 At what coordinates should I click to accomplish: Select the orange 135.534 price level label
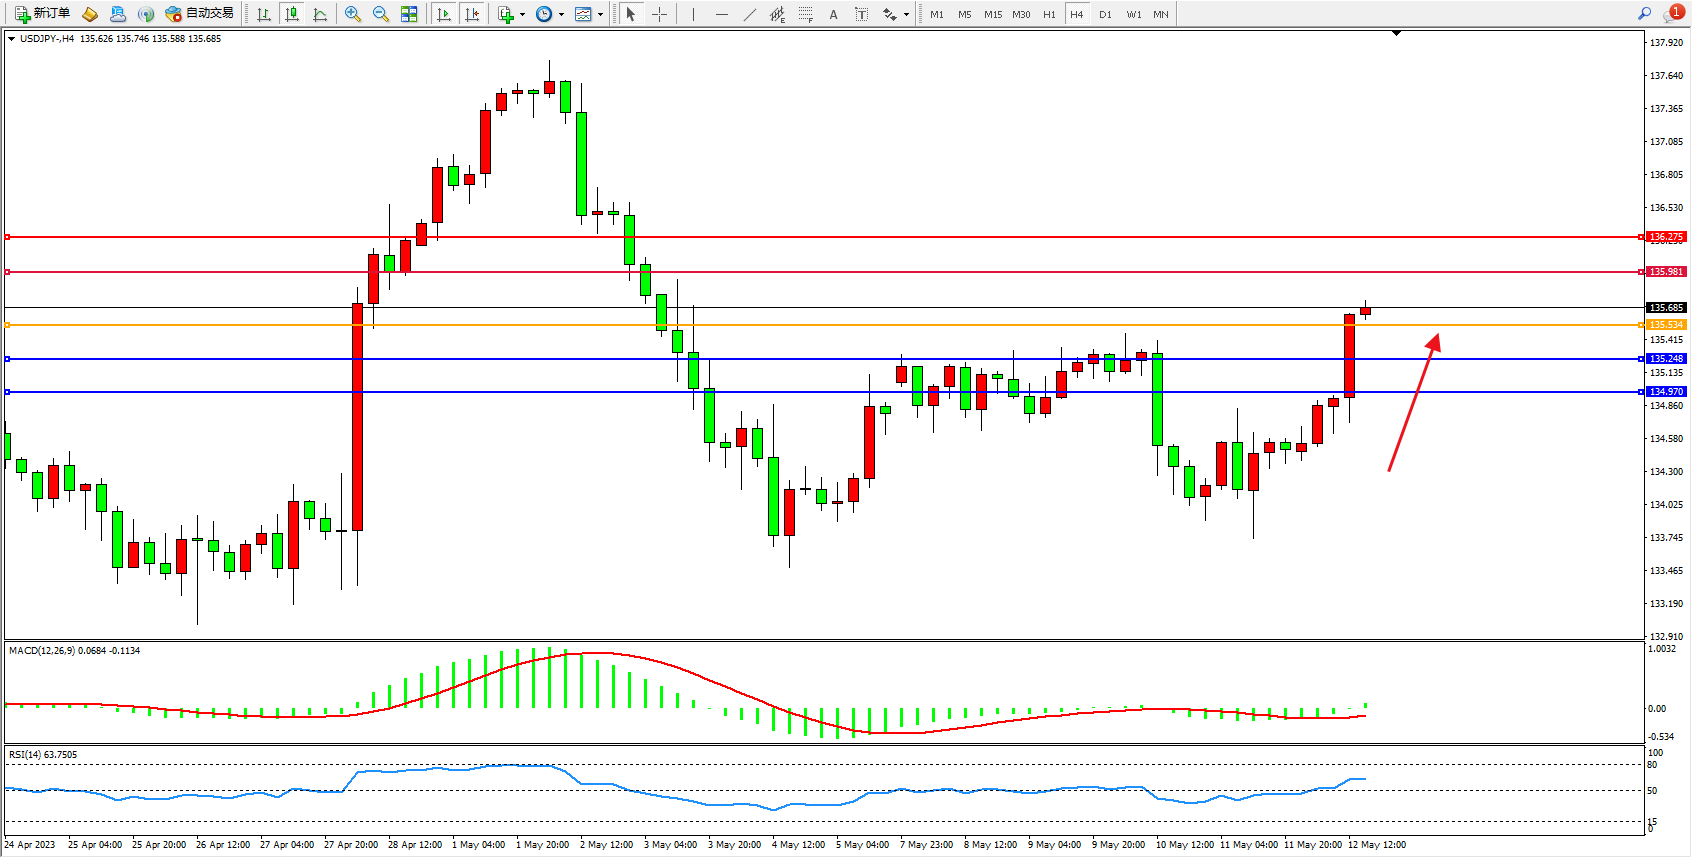1666,325
